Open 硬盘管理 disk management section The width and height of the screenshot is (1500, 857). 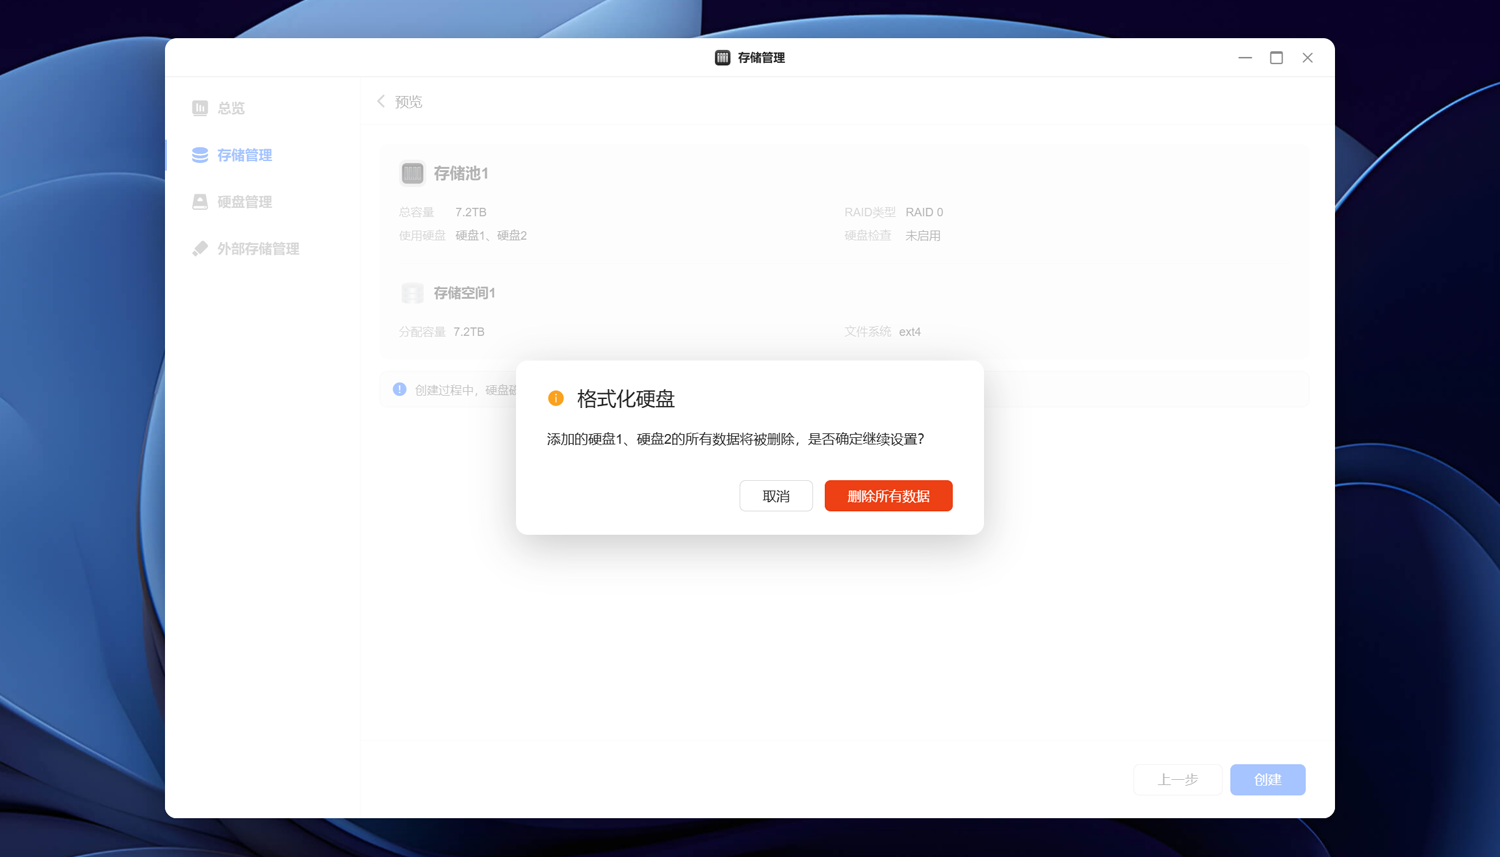[x=200, y=201]
